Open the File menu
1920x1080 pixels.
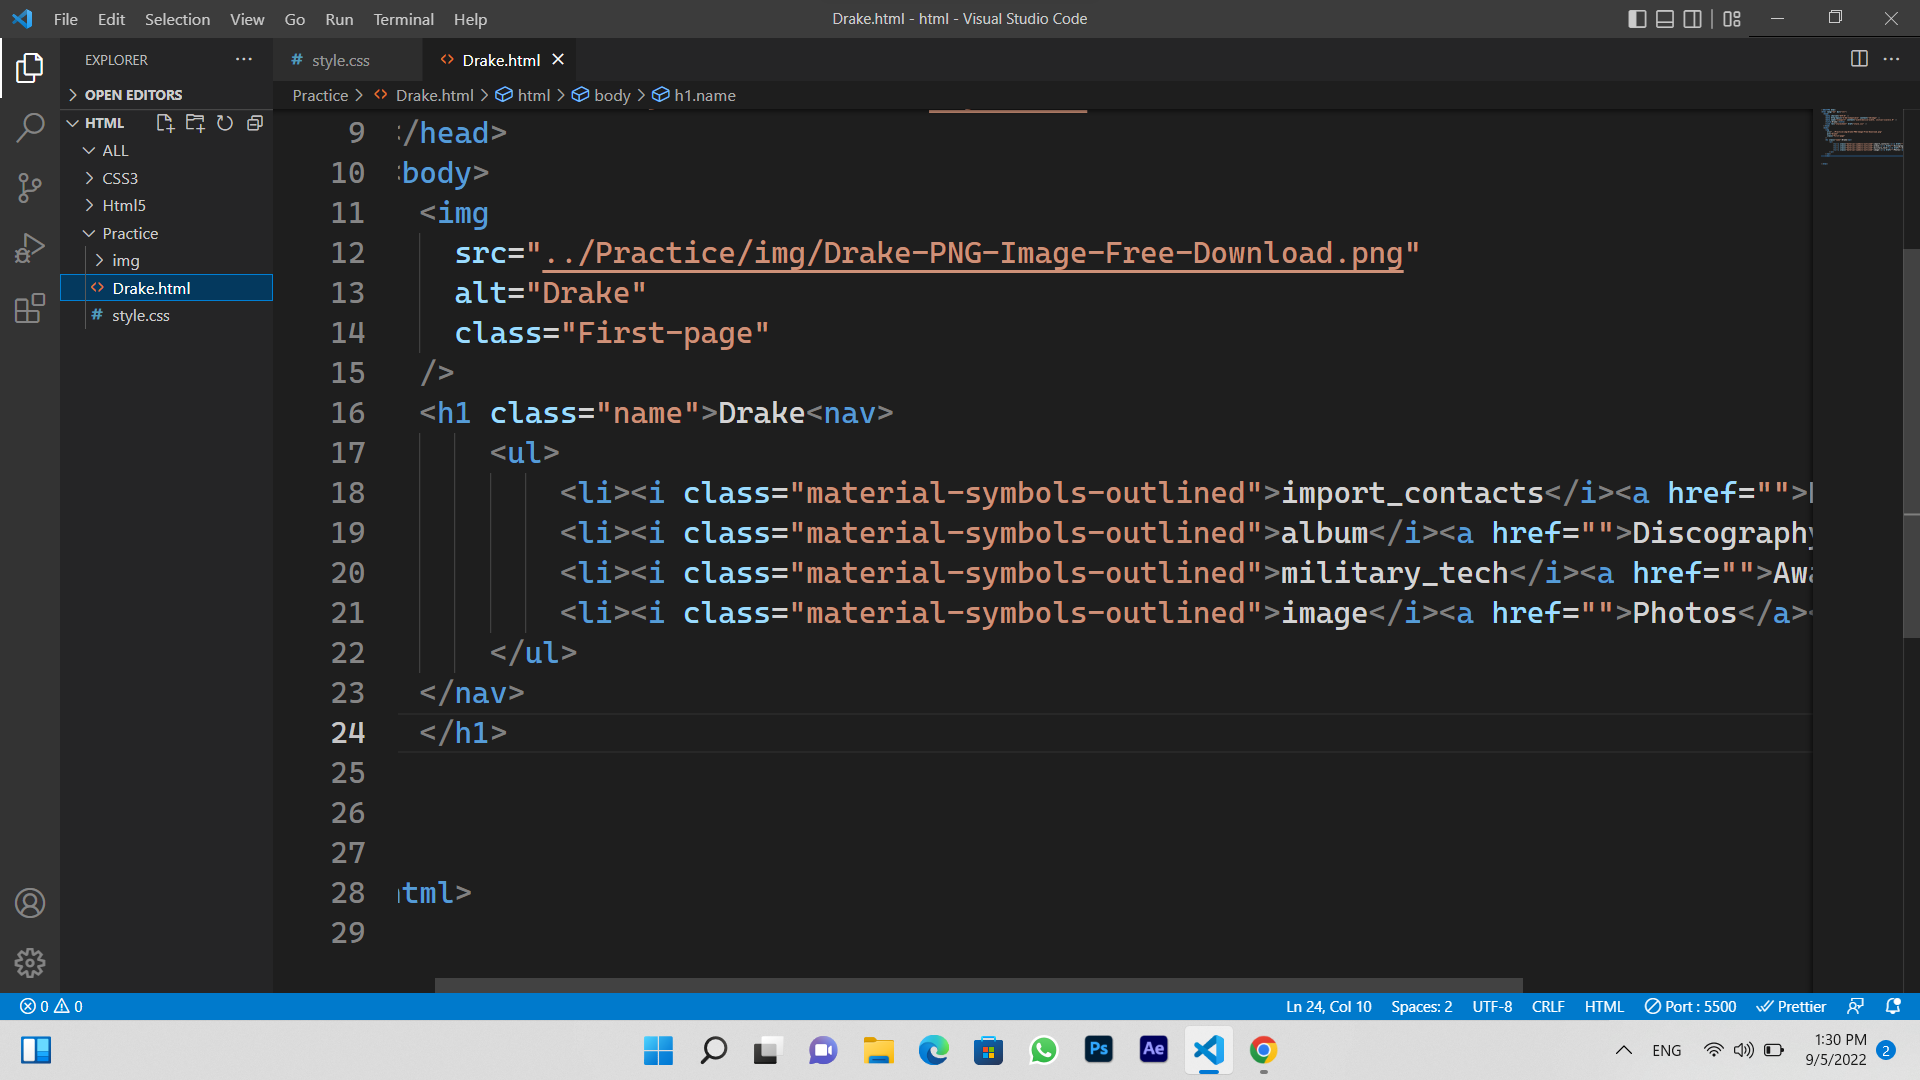tap(65, 19)
